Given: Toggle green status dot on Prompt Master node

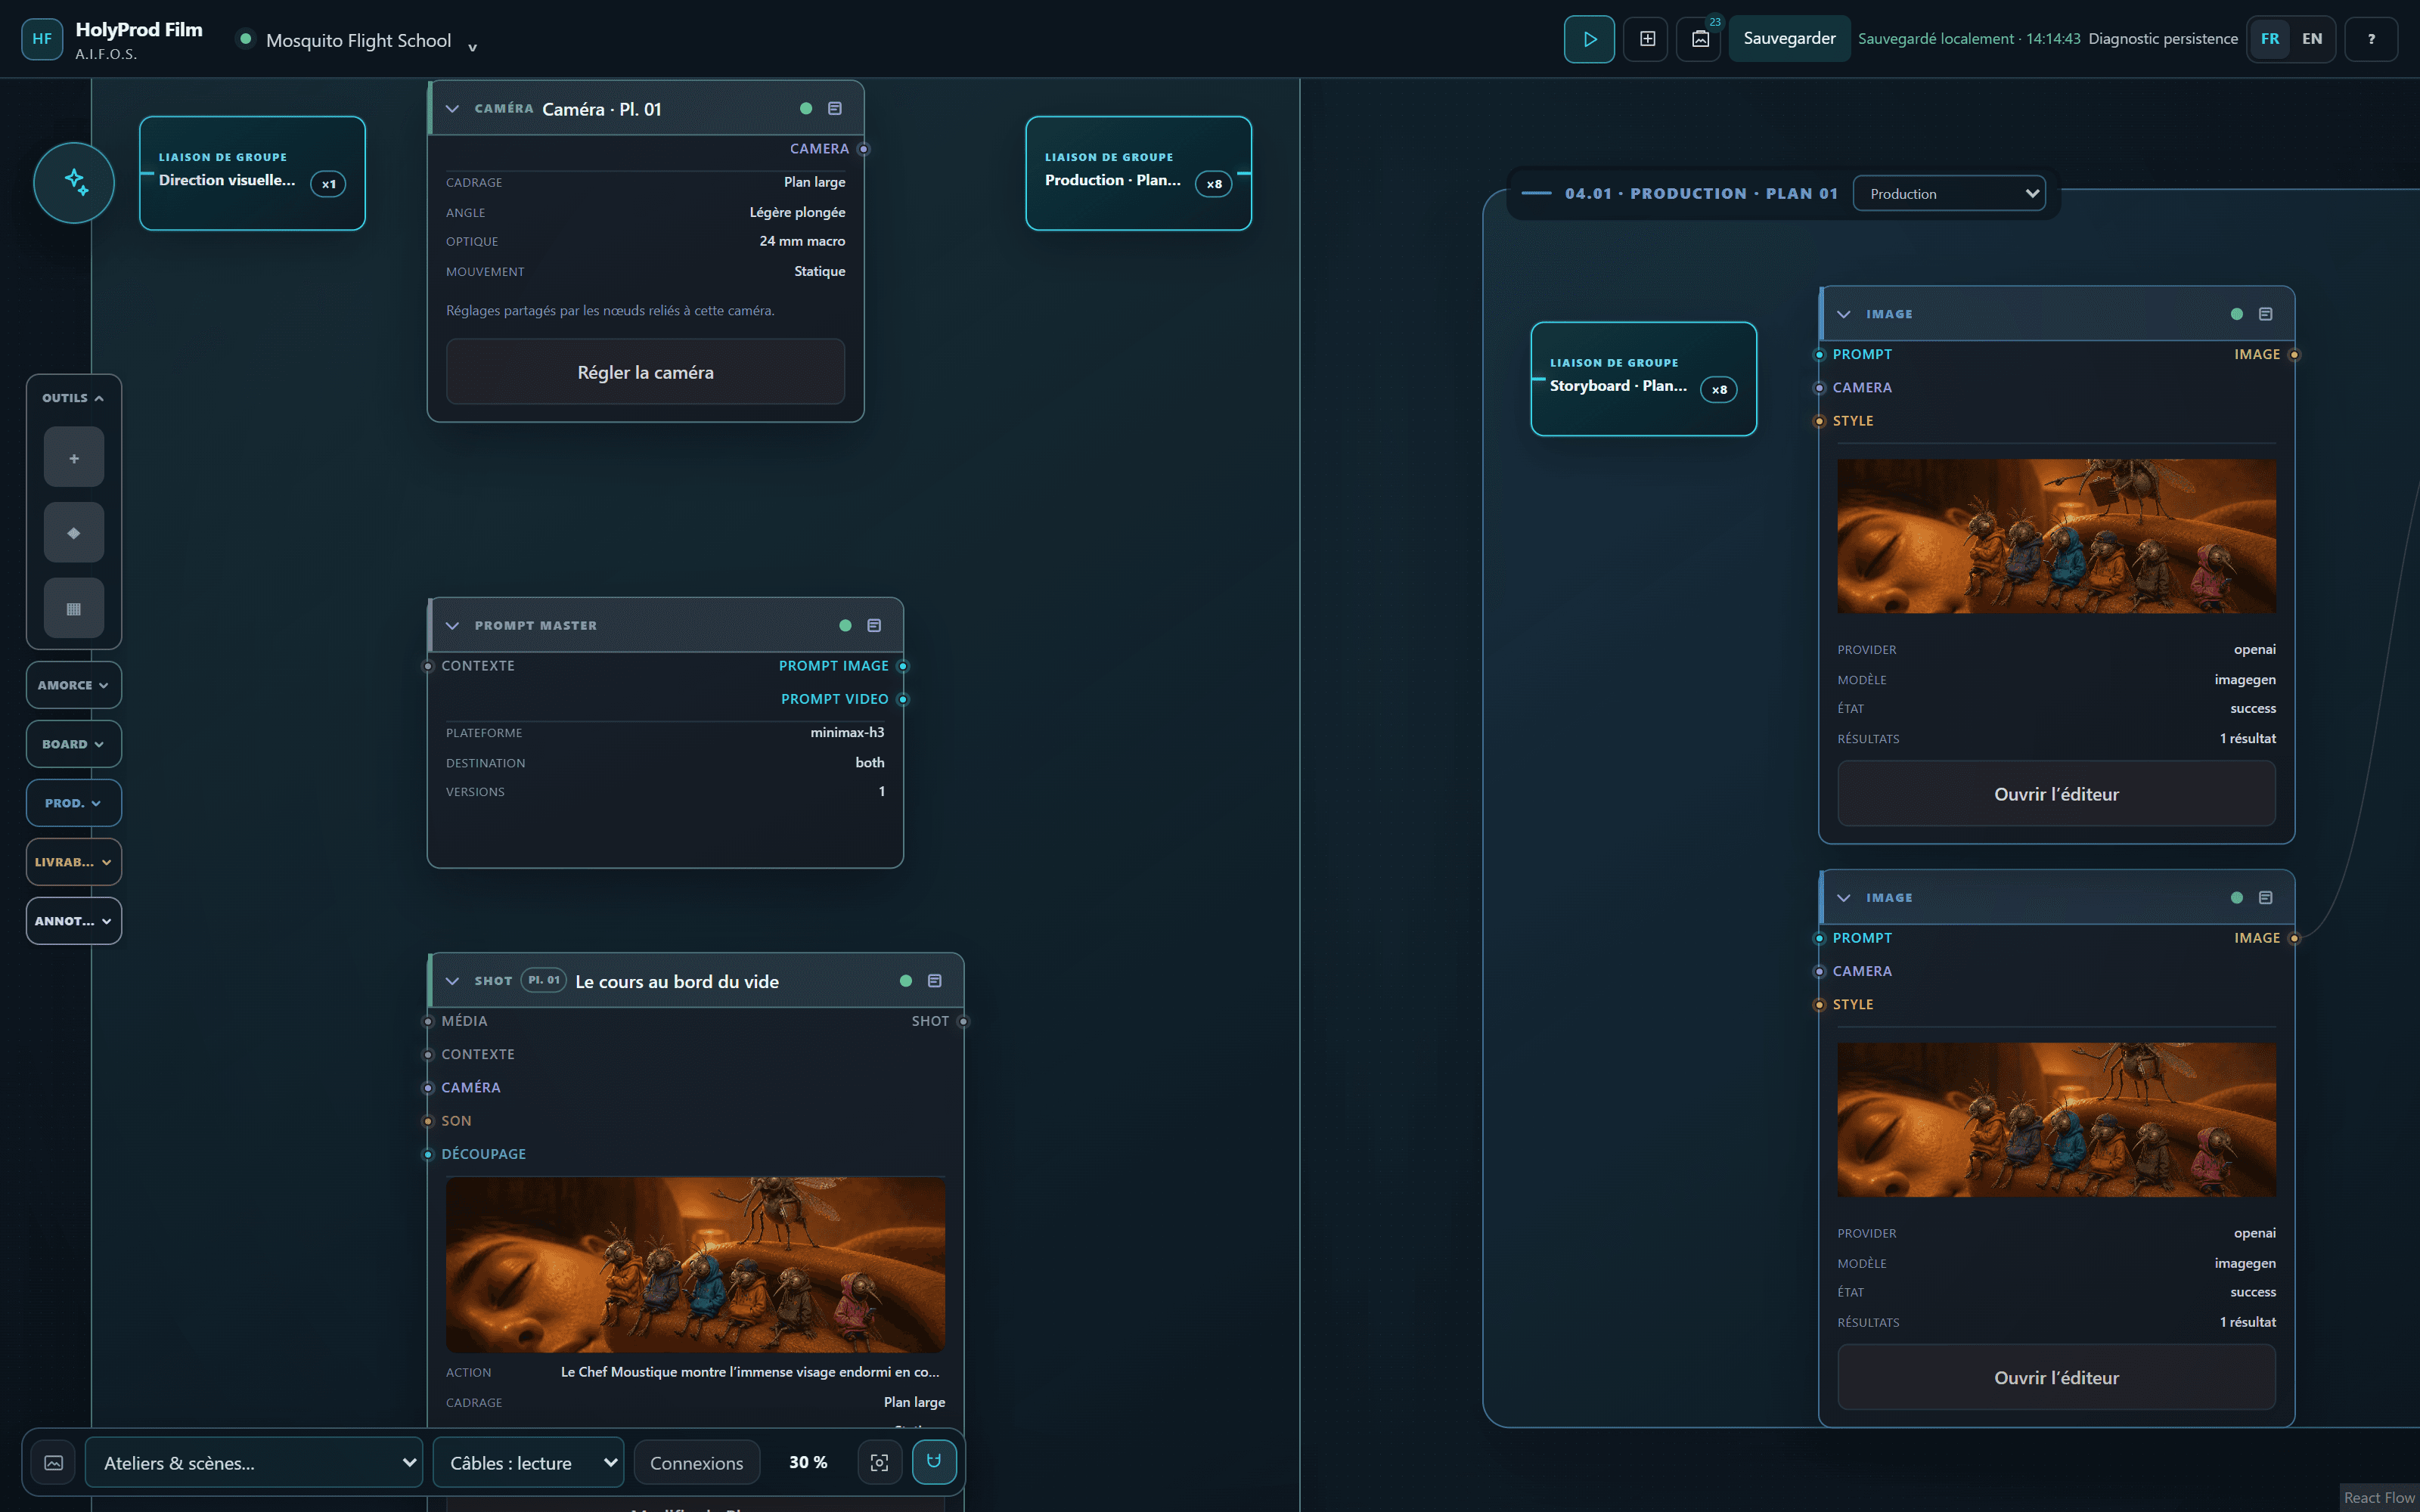Looking at the screenshot, I should pos(845,625).
